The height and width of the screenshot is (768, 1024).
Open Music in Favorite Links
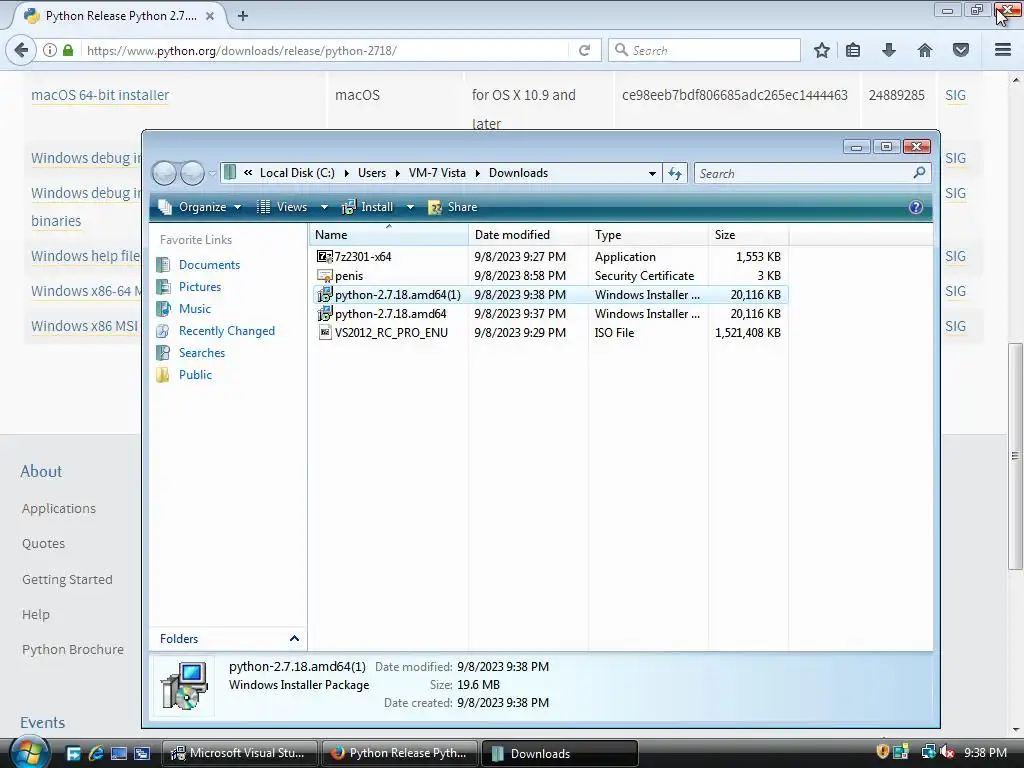coord(195,308)
